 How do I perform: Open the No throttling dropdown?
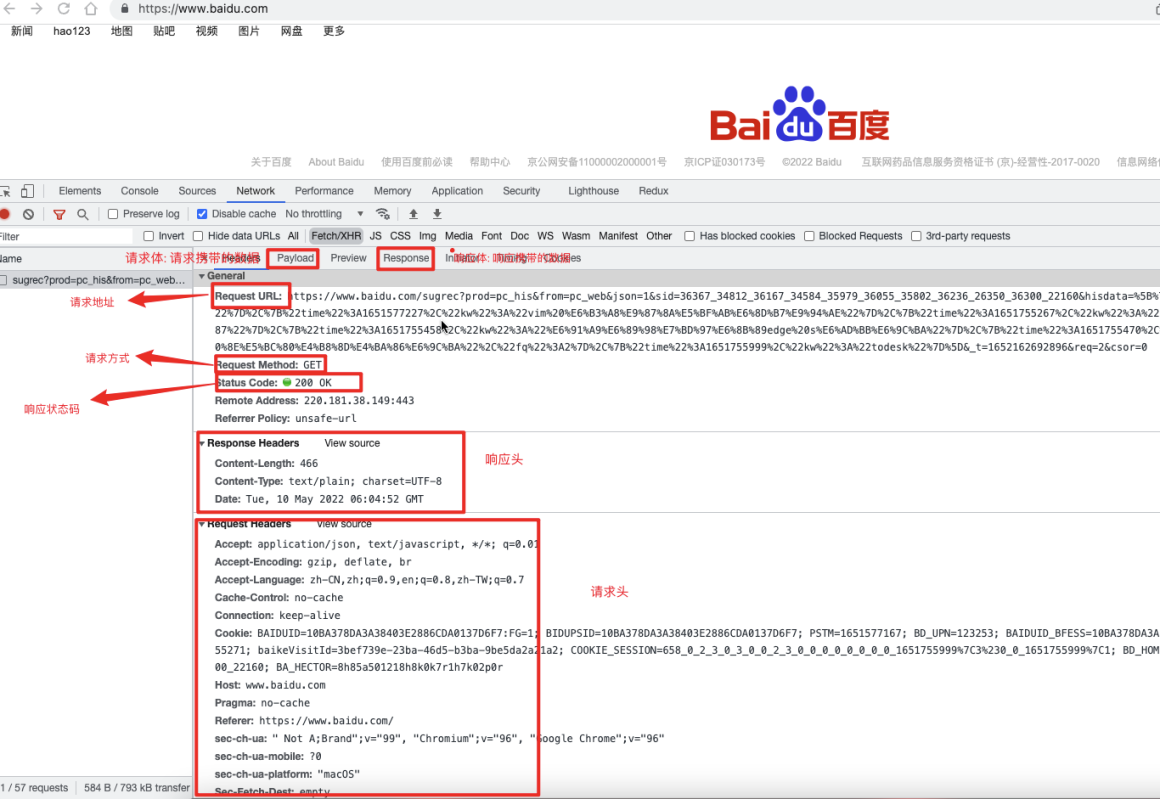(324, 214)
